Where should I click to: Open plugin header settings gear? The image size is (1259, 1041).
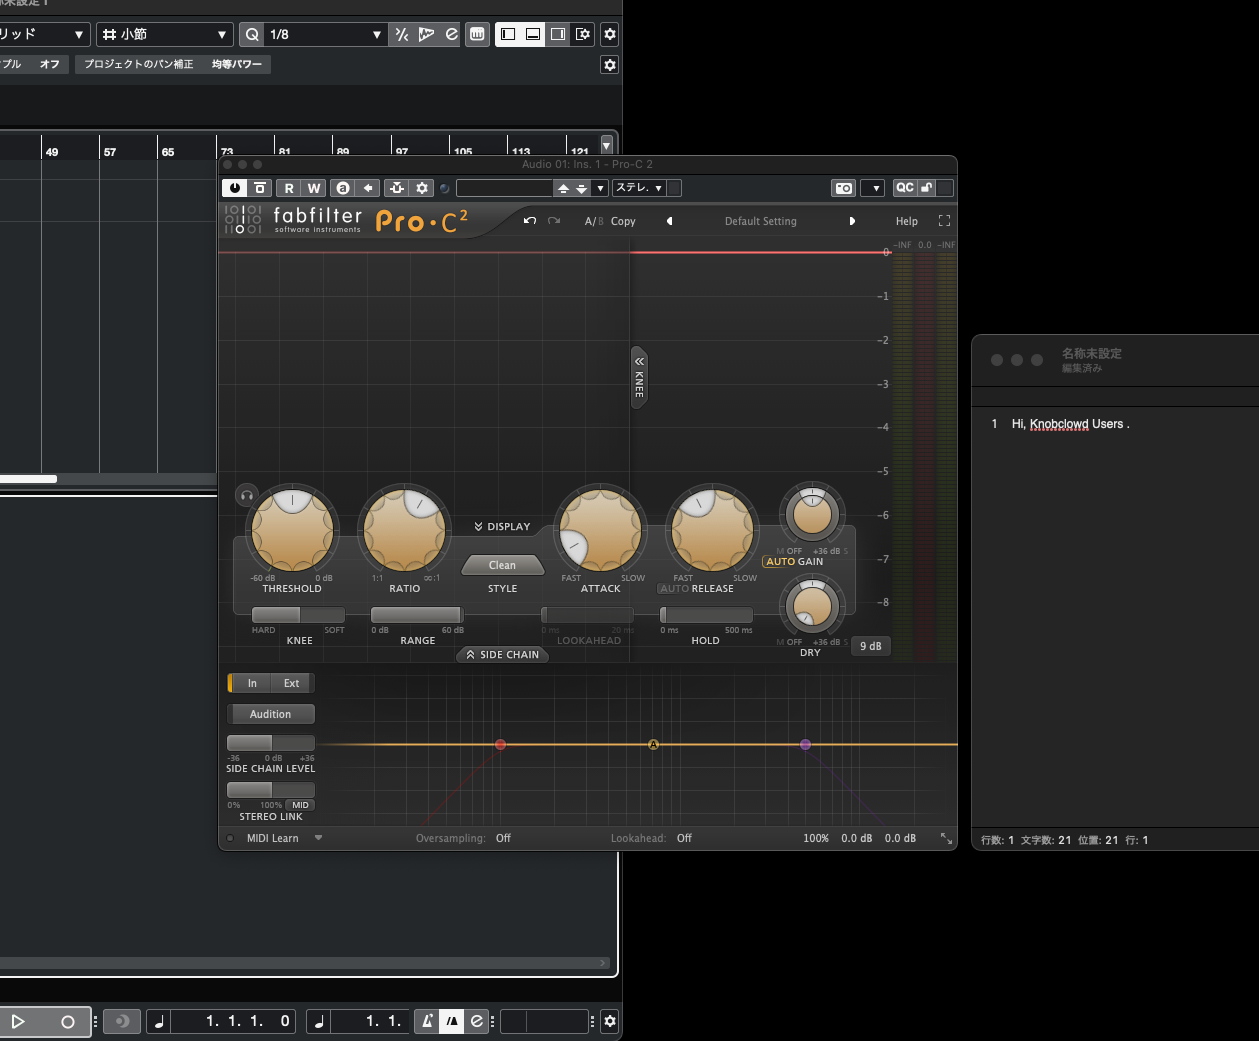click(422, 188)
